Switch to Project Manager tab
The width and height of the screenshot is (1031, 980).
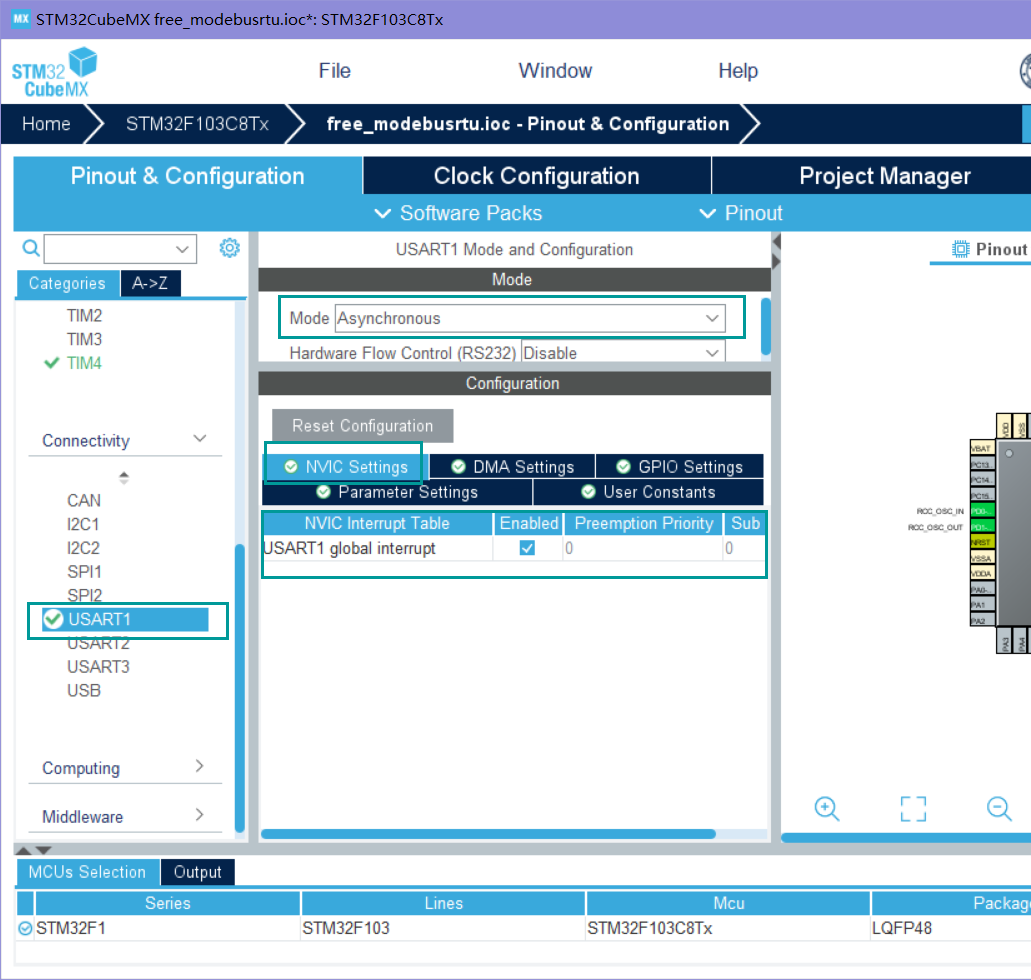(x=884, y=176)
